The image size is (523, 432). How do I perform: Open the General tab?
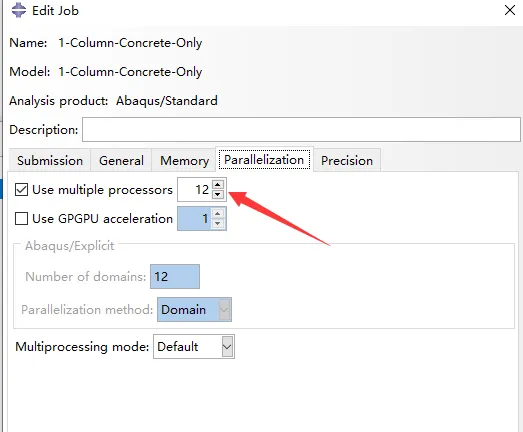click(x=121, y=161)
